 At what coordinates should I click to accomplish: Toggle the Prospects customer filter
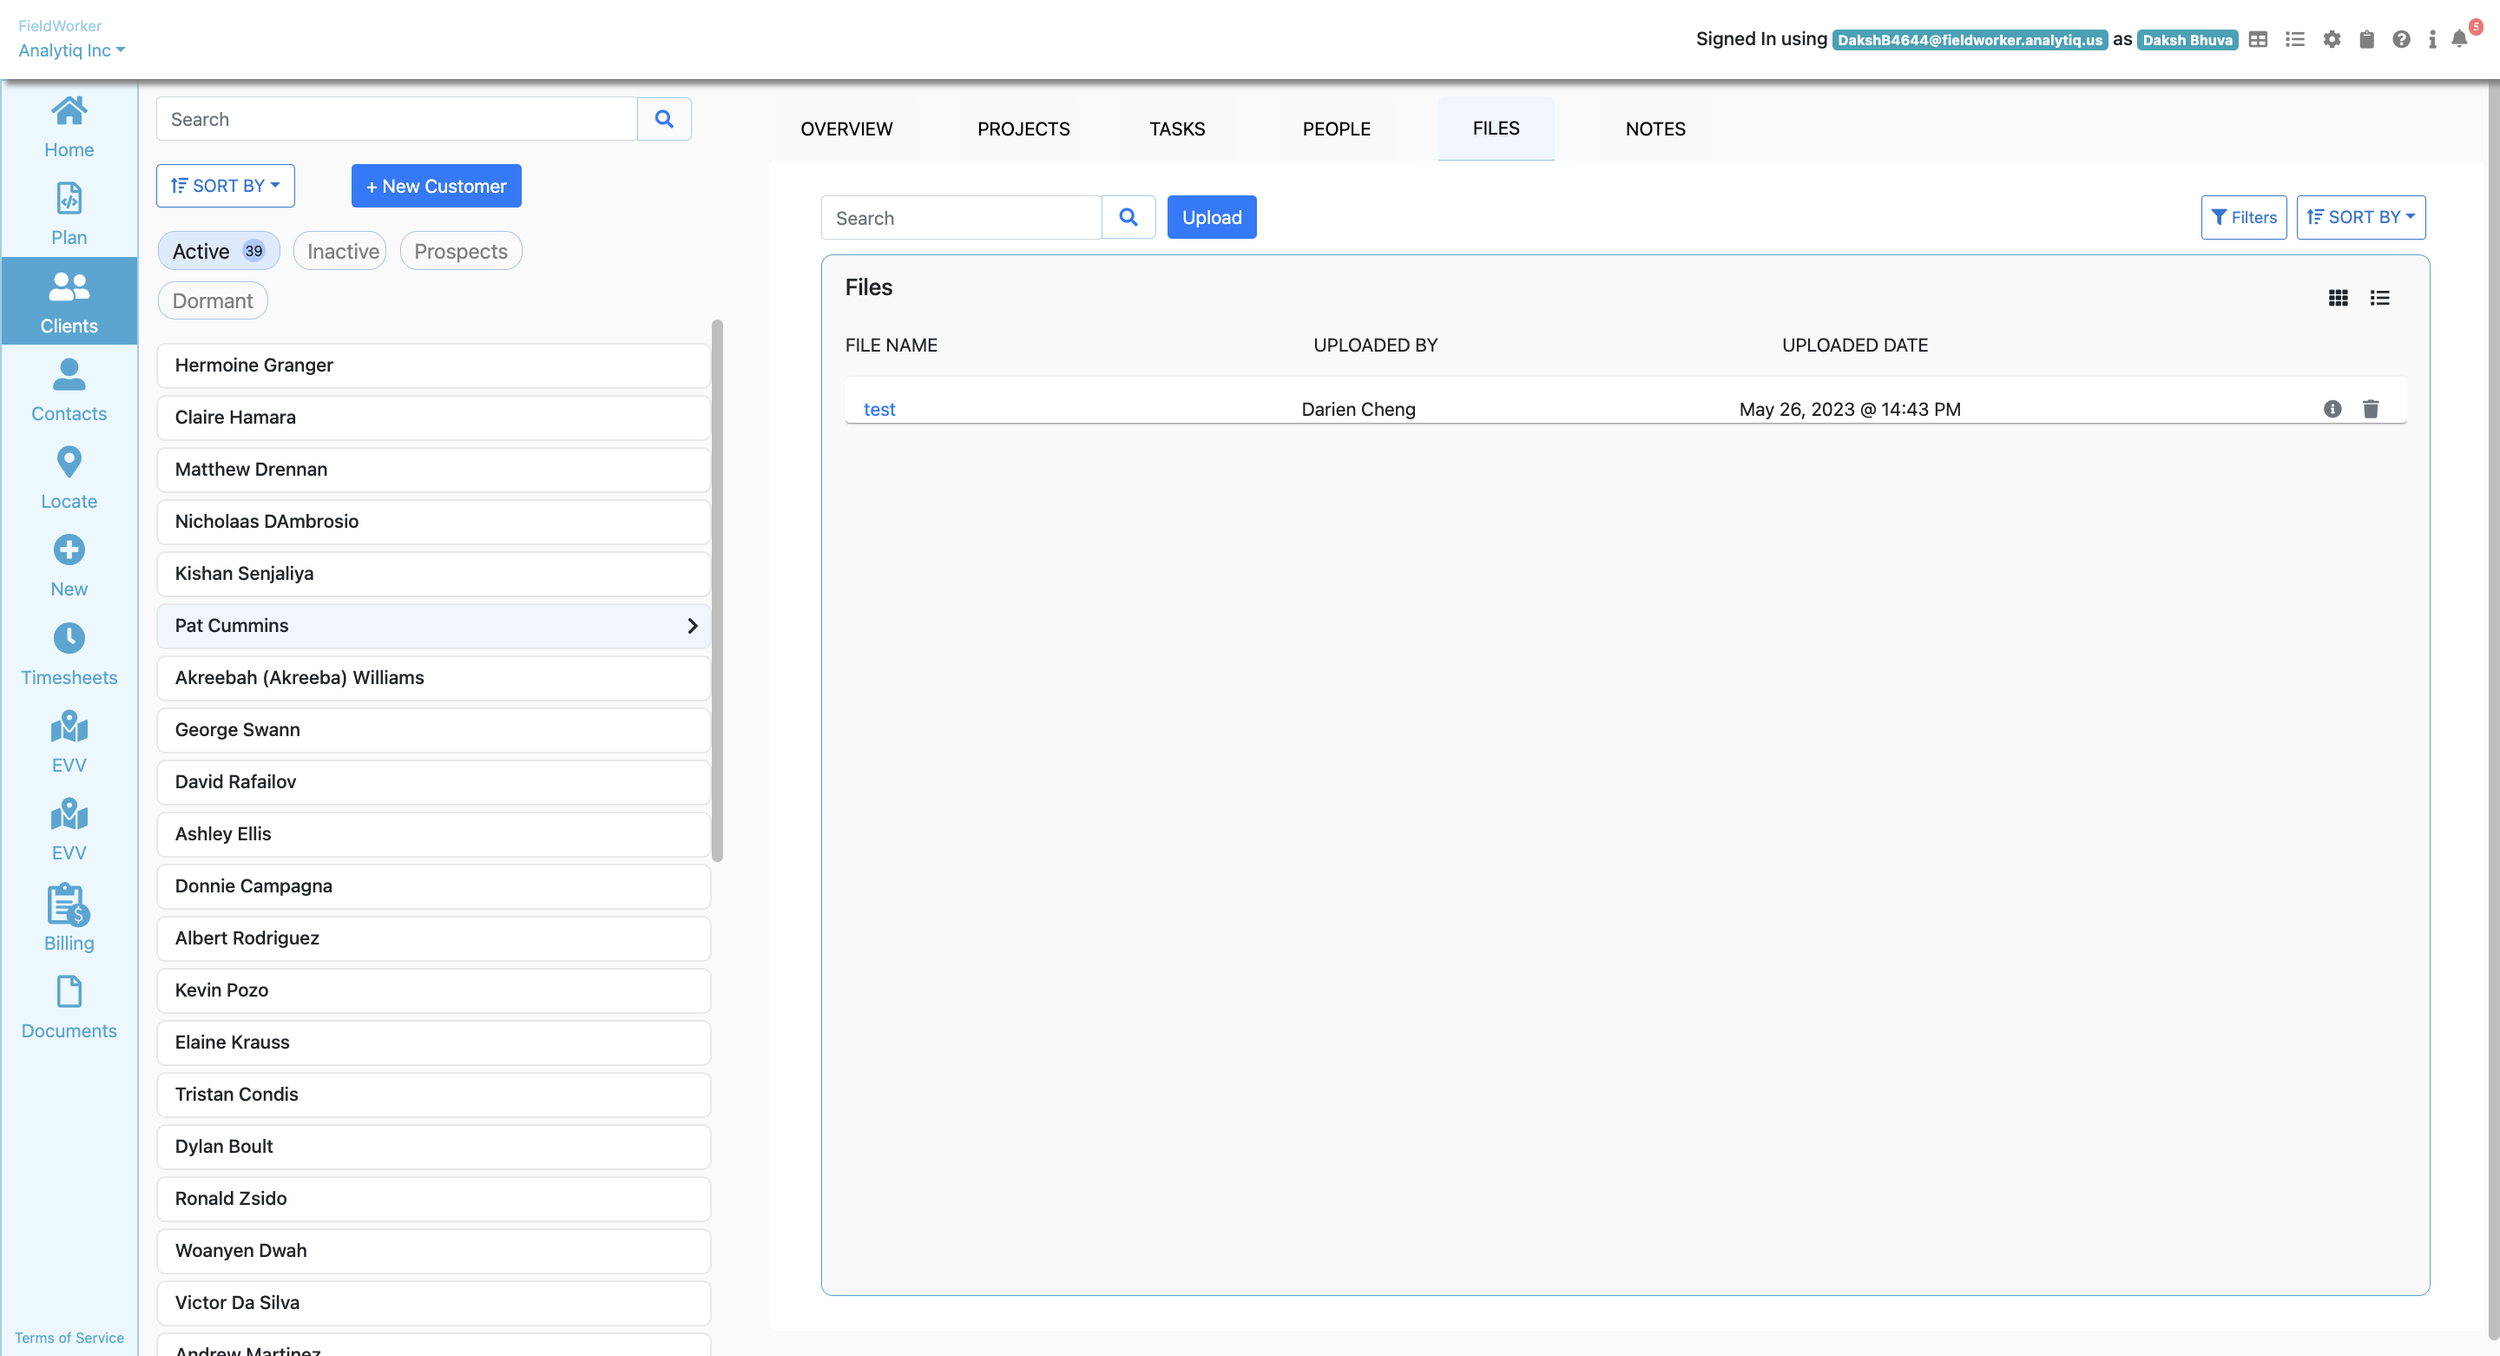pos(460,252)
